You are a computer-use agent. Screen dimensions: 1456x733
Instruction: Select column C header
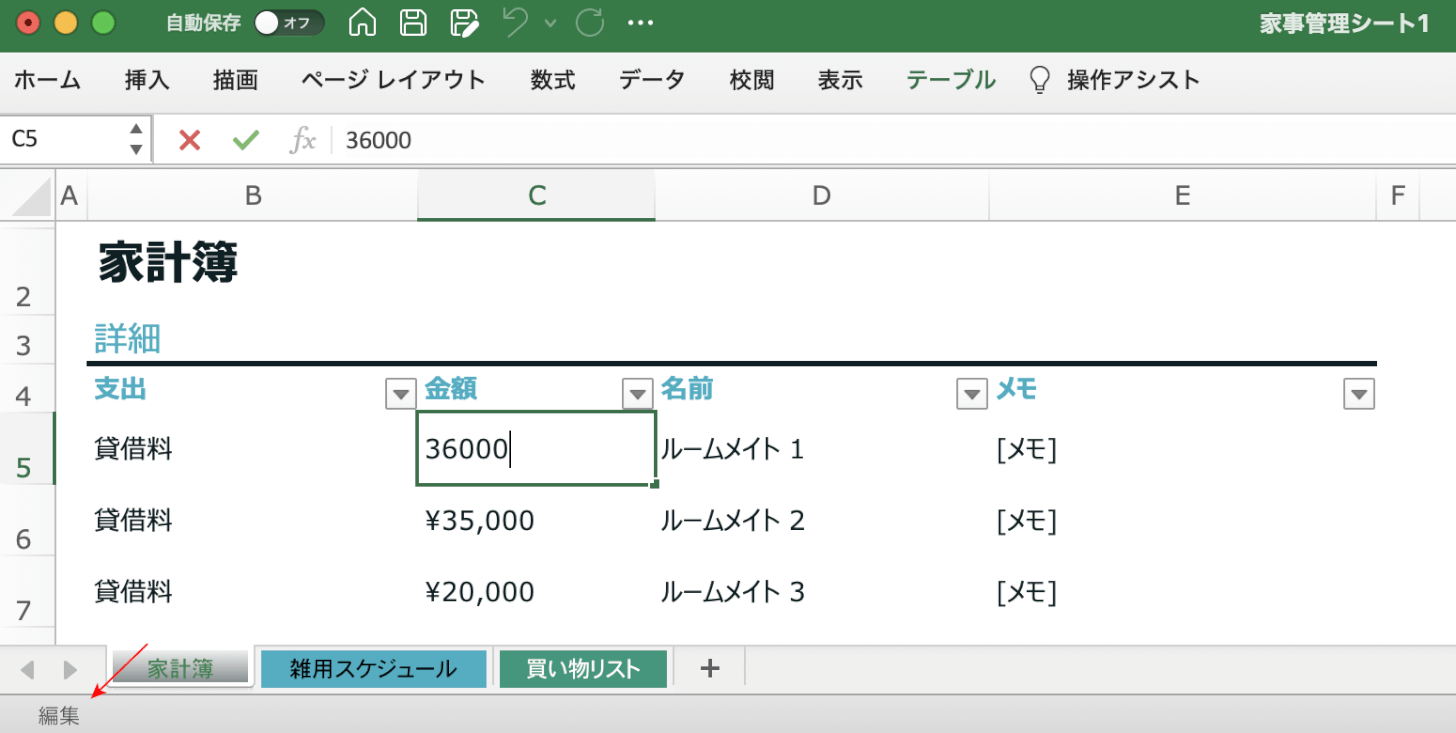(x=537, y=196)
